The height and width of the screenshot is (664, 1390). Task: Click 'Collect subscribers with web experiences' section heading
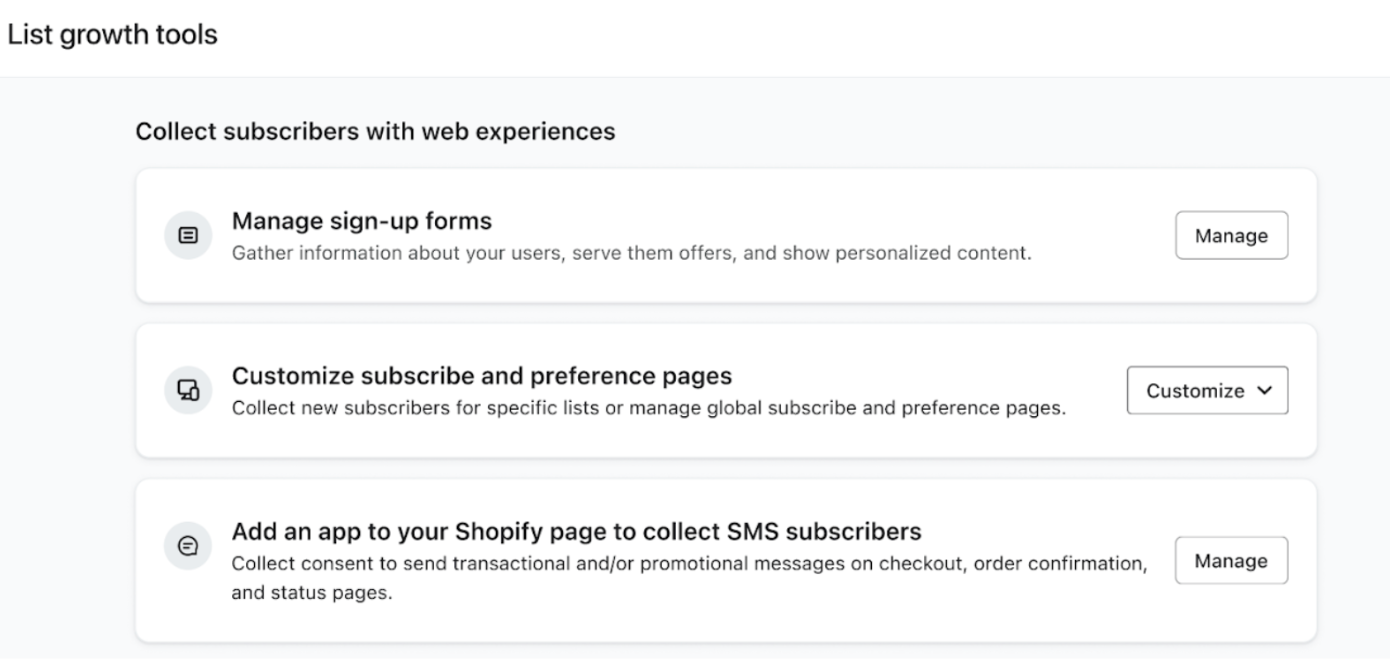[x=375, y=131]
